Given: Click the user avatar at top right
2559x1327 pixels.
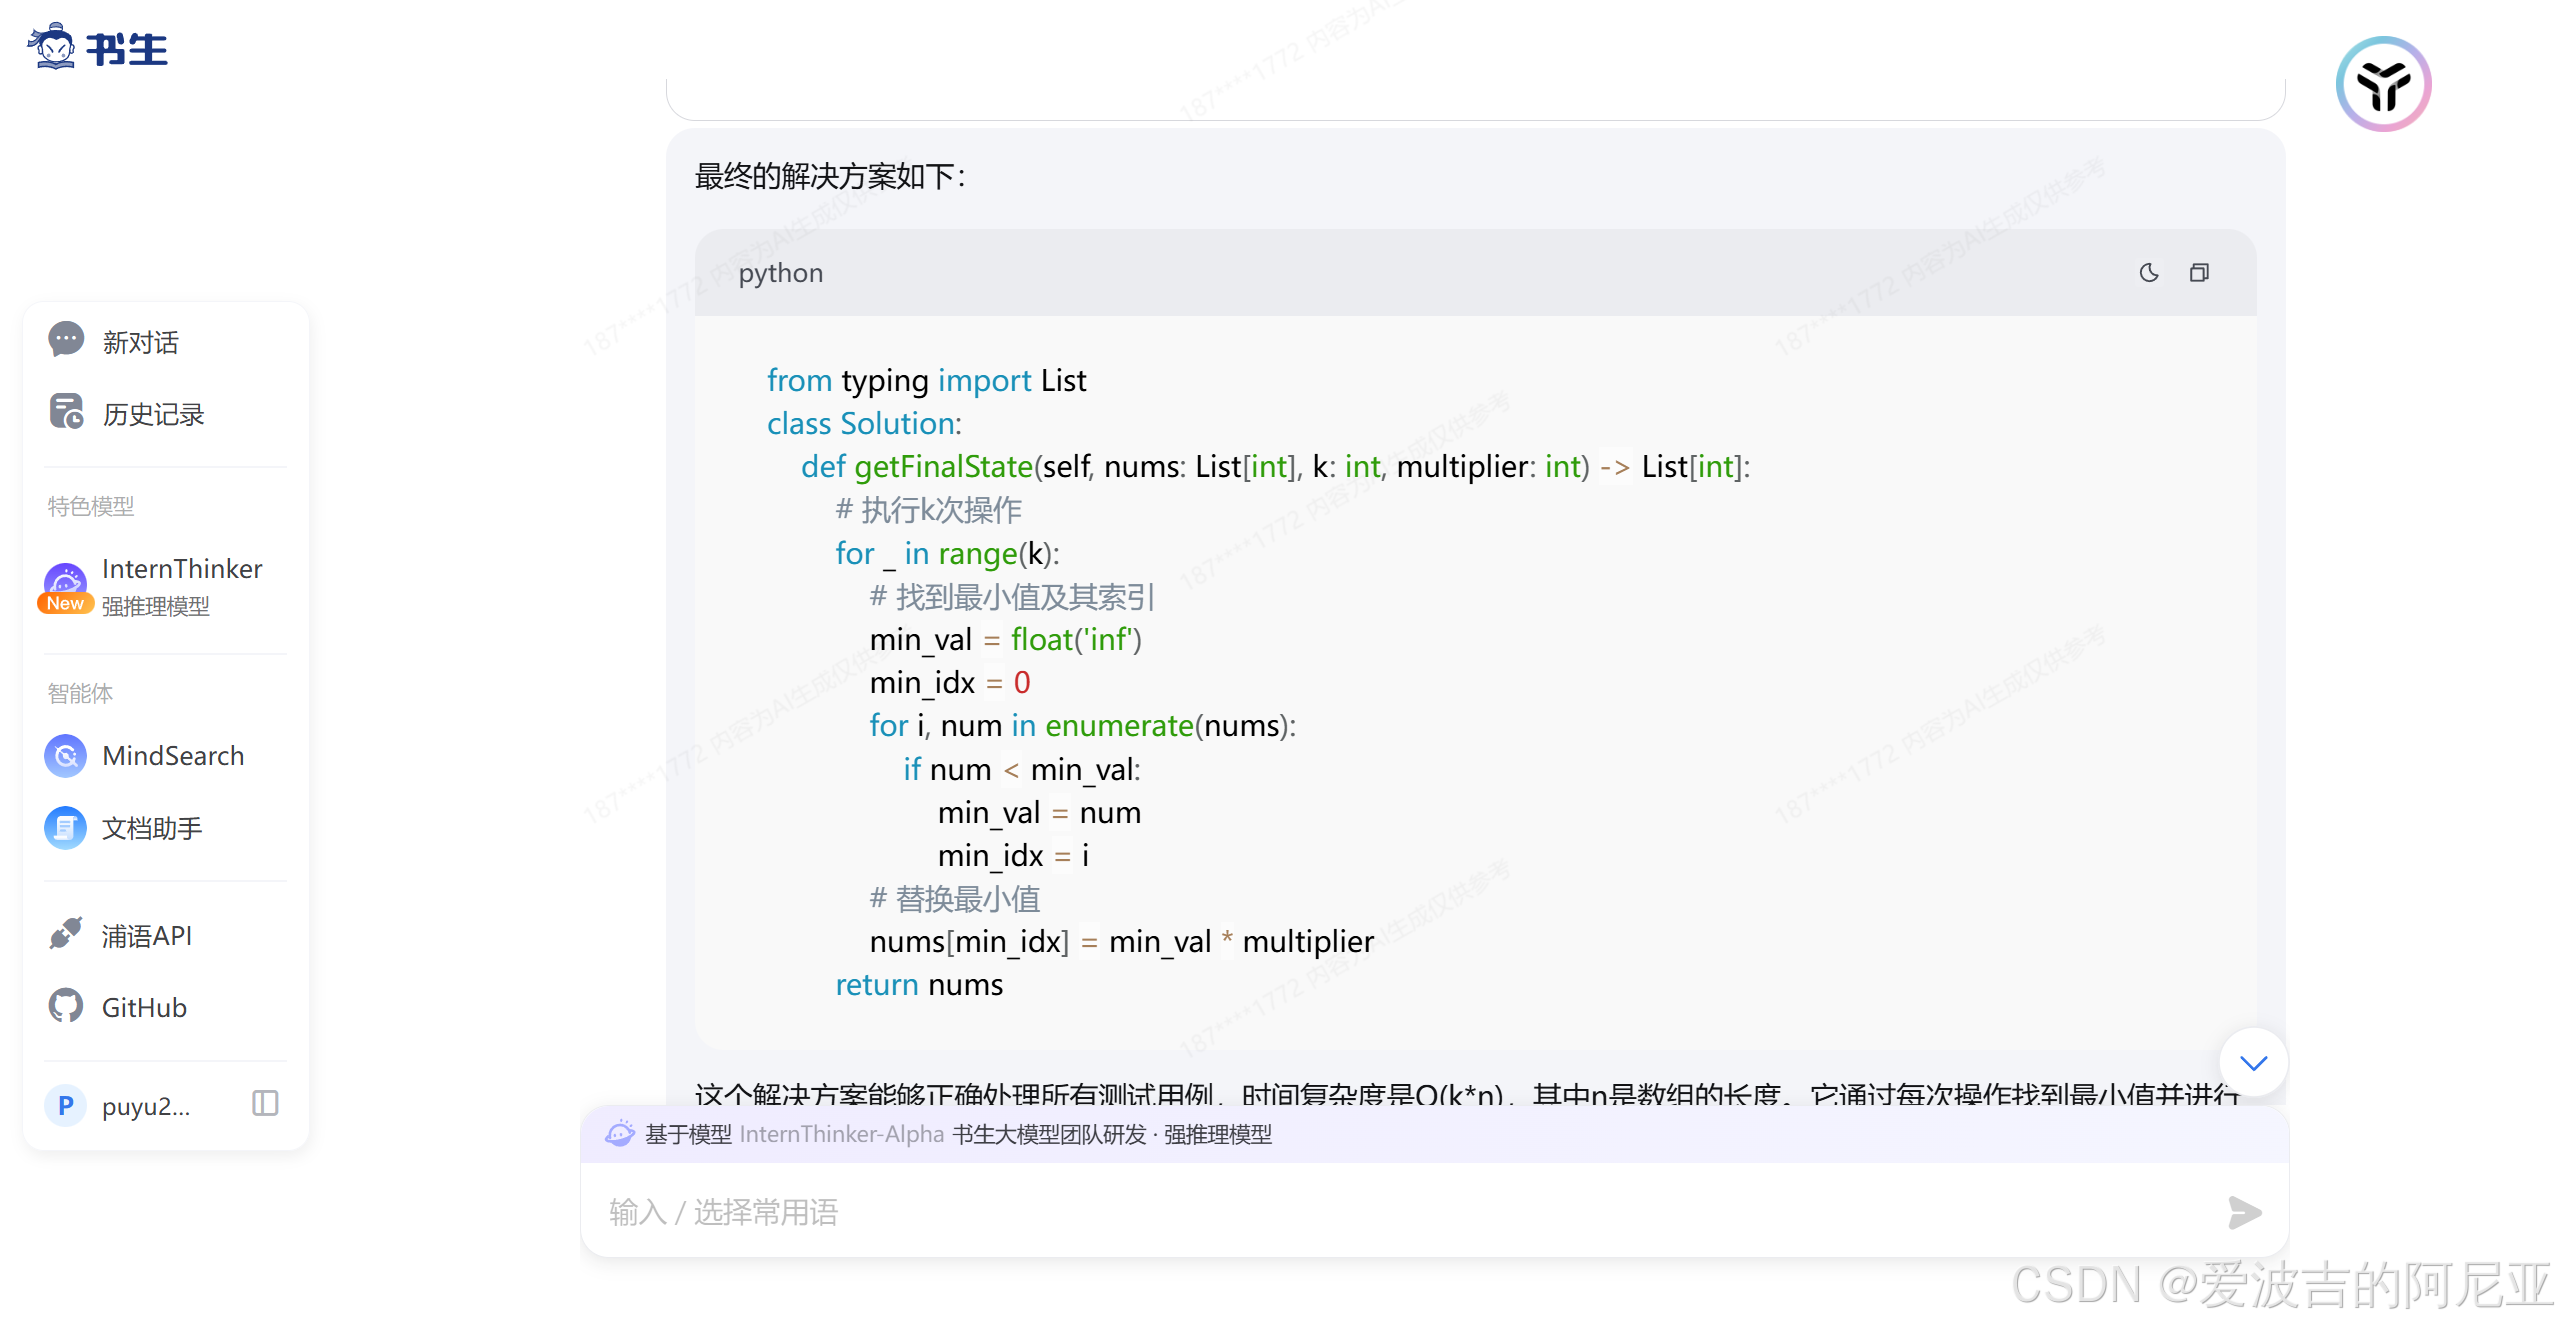Looking at the screenshot, I should [2383, 84].
